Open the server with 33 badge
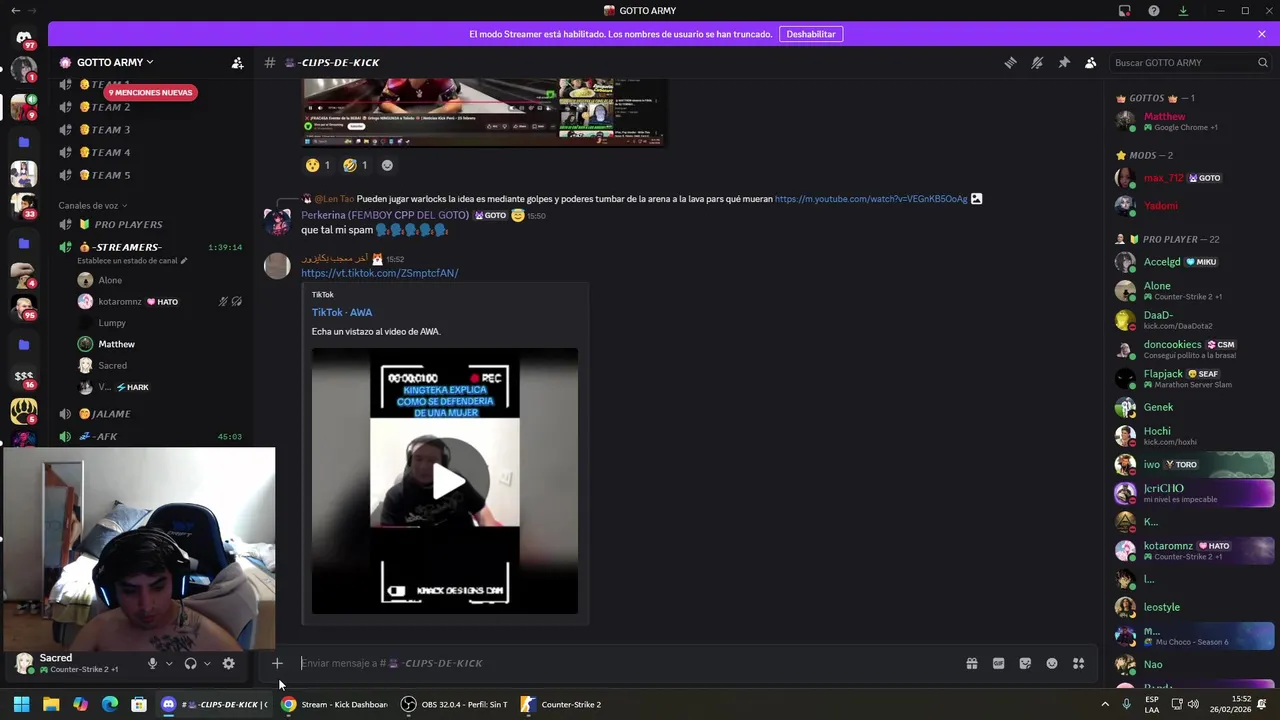 click(x=24, y=204)
